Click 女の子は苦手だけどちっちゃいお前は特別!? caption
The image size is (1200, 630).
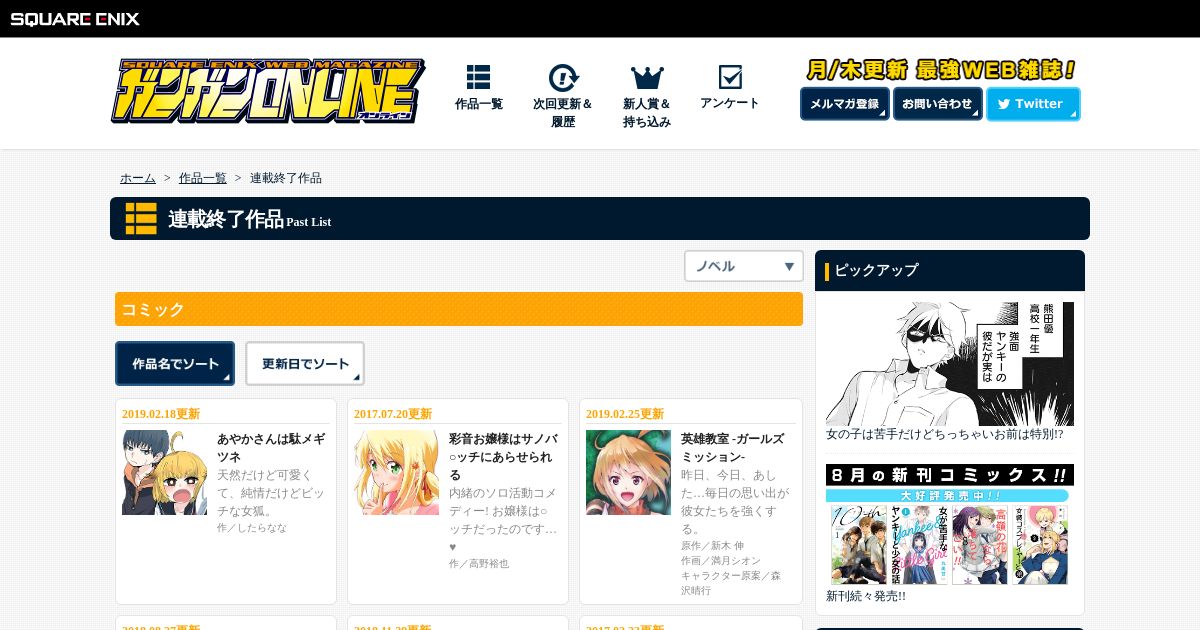click(x=945, y=434)
